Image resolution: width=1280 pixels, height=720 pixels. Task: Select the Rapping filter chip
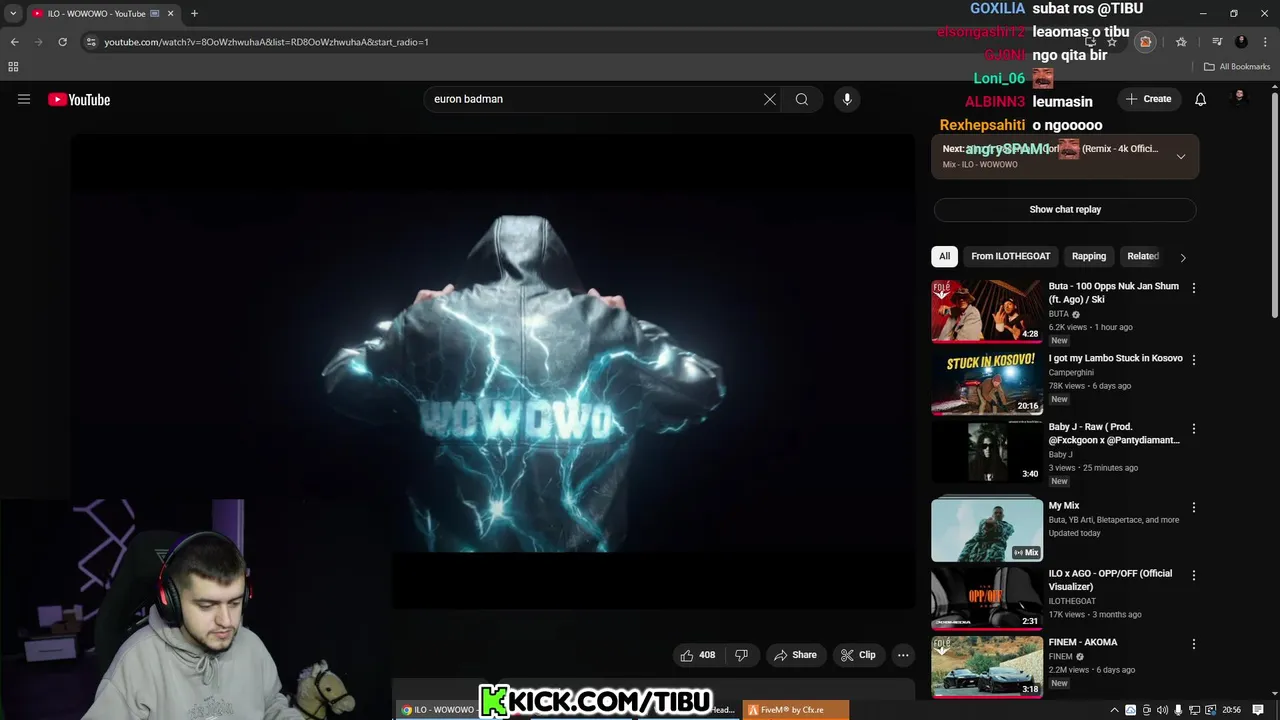1089,256
